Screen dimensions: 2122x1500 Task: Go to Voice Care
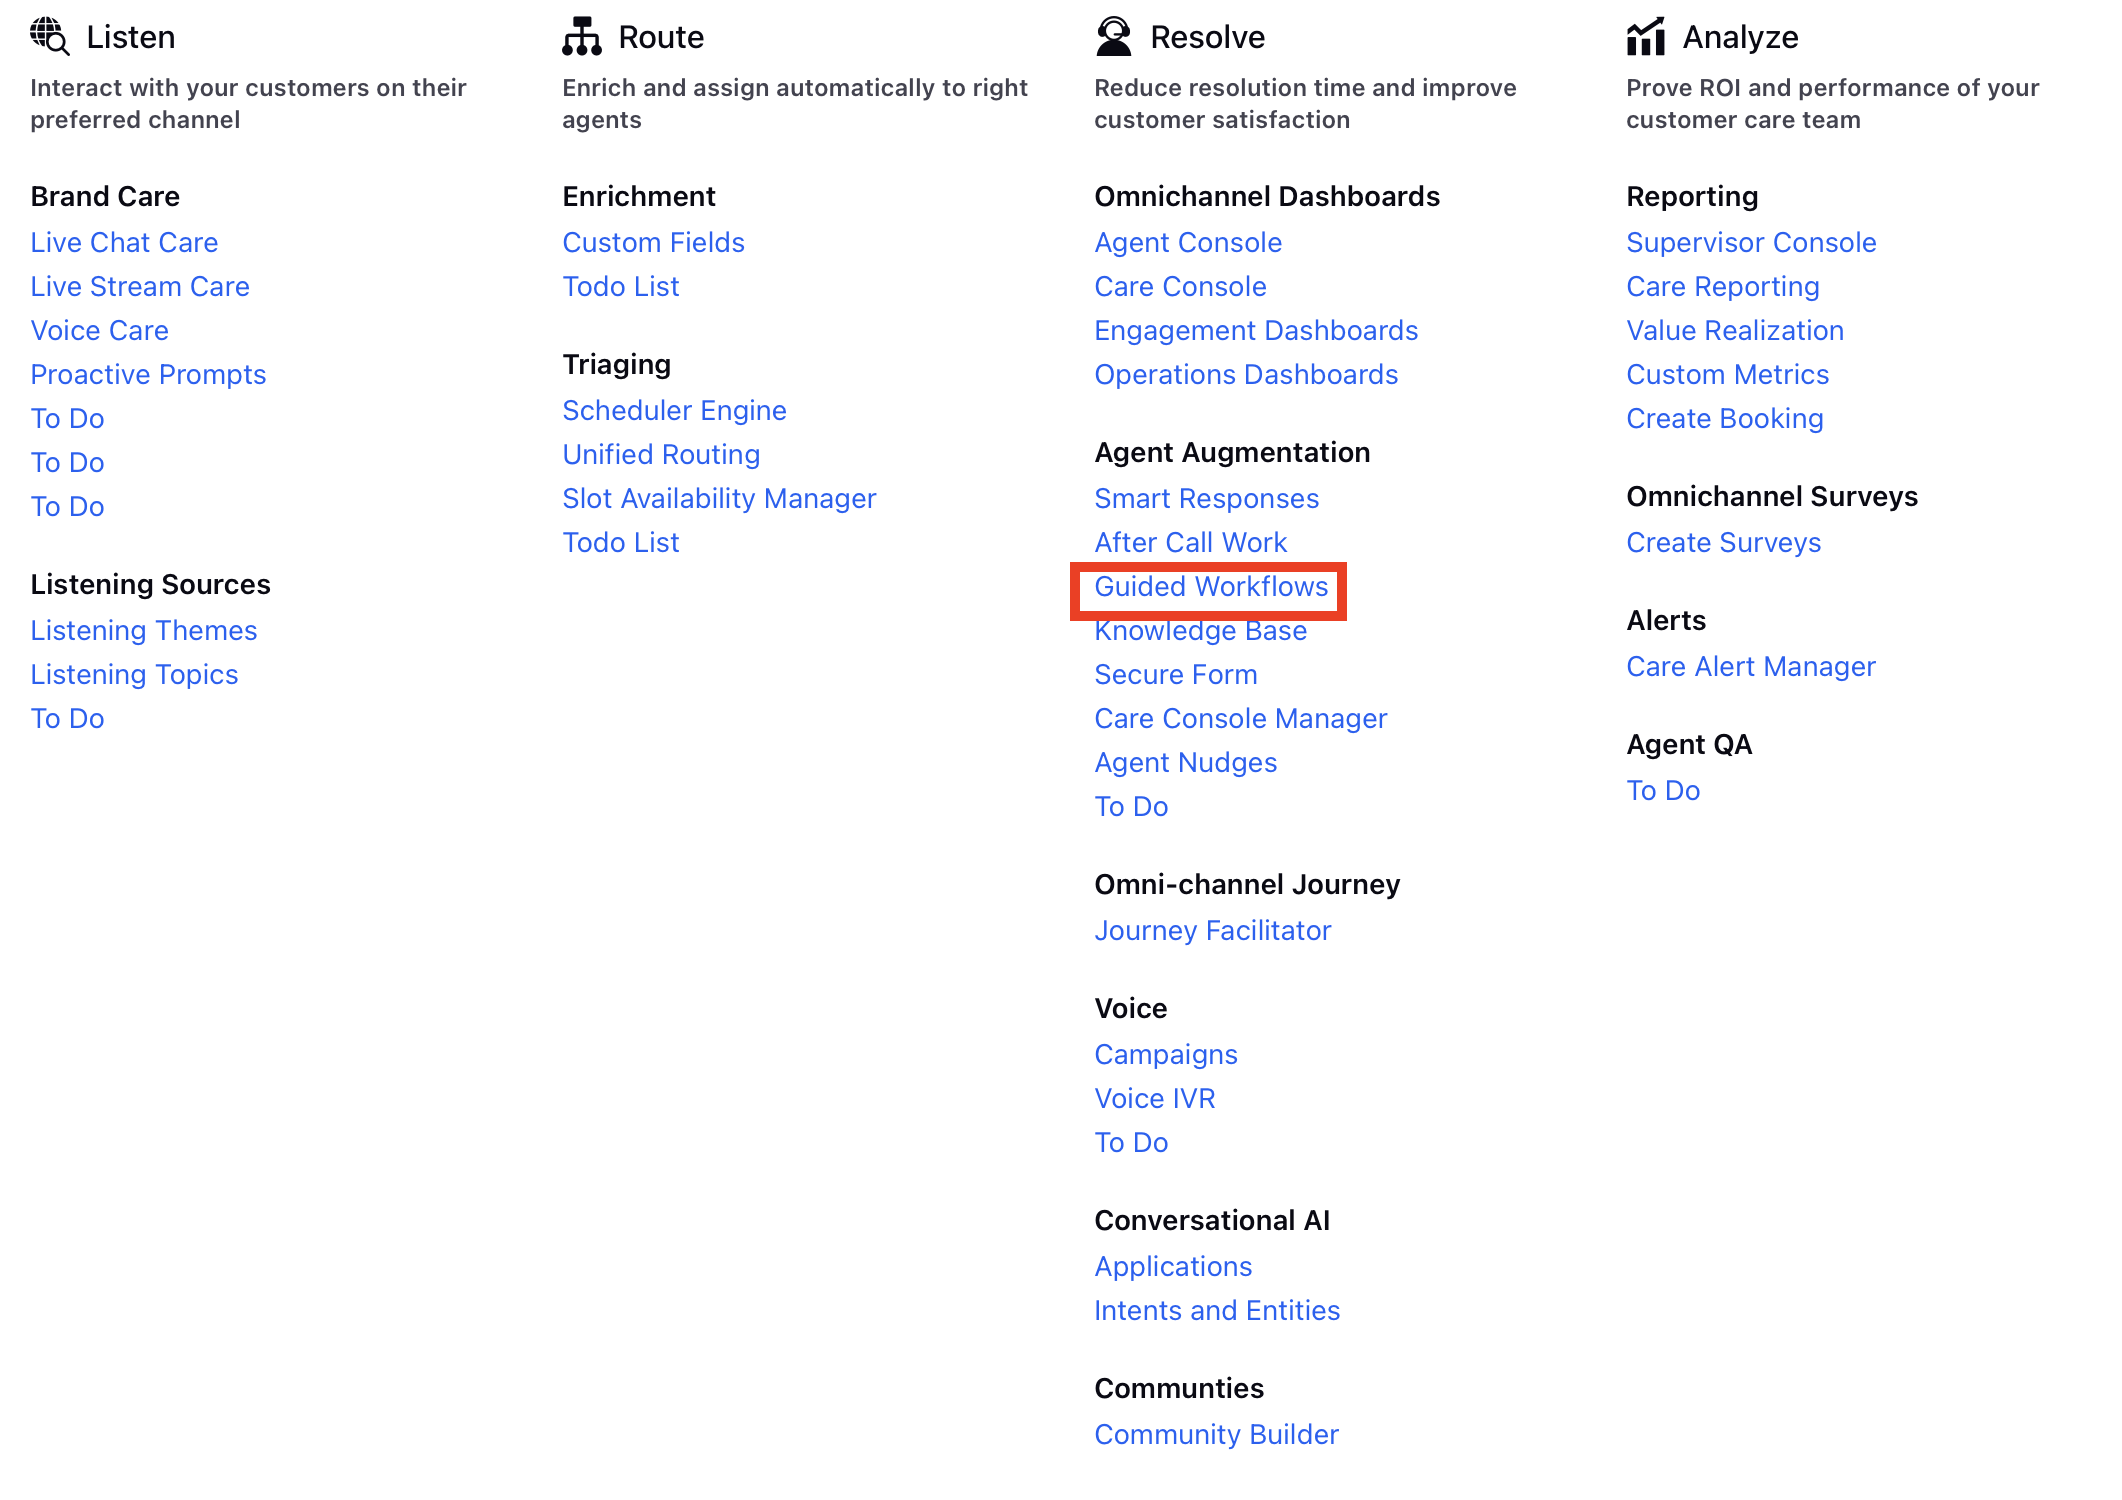point(100,331)
